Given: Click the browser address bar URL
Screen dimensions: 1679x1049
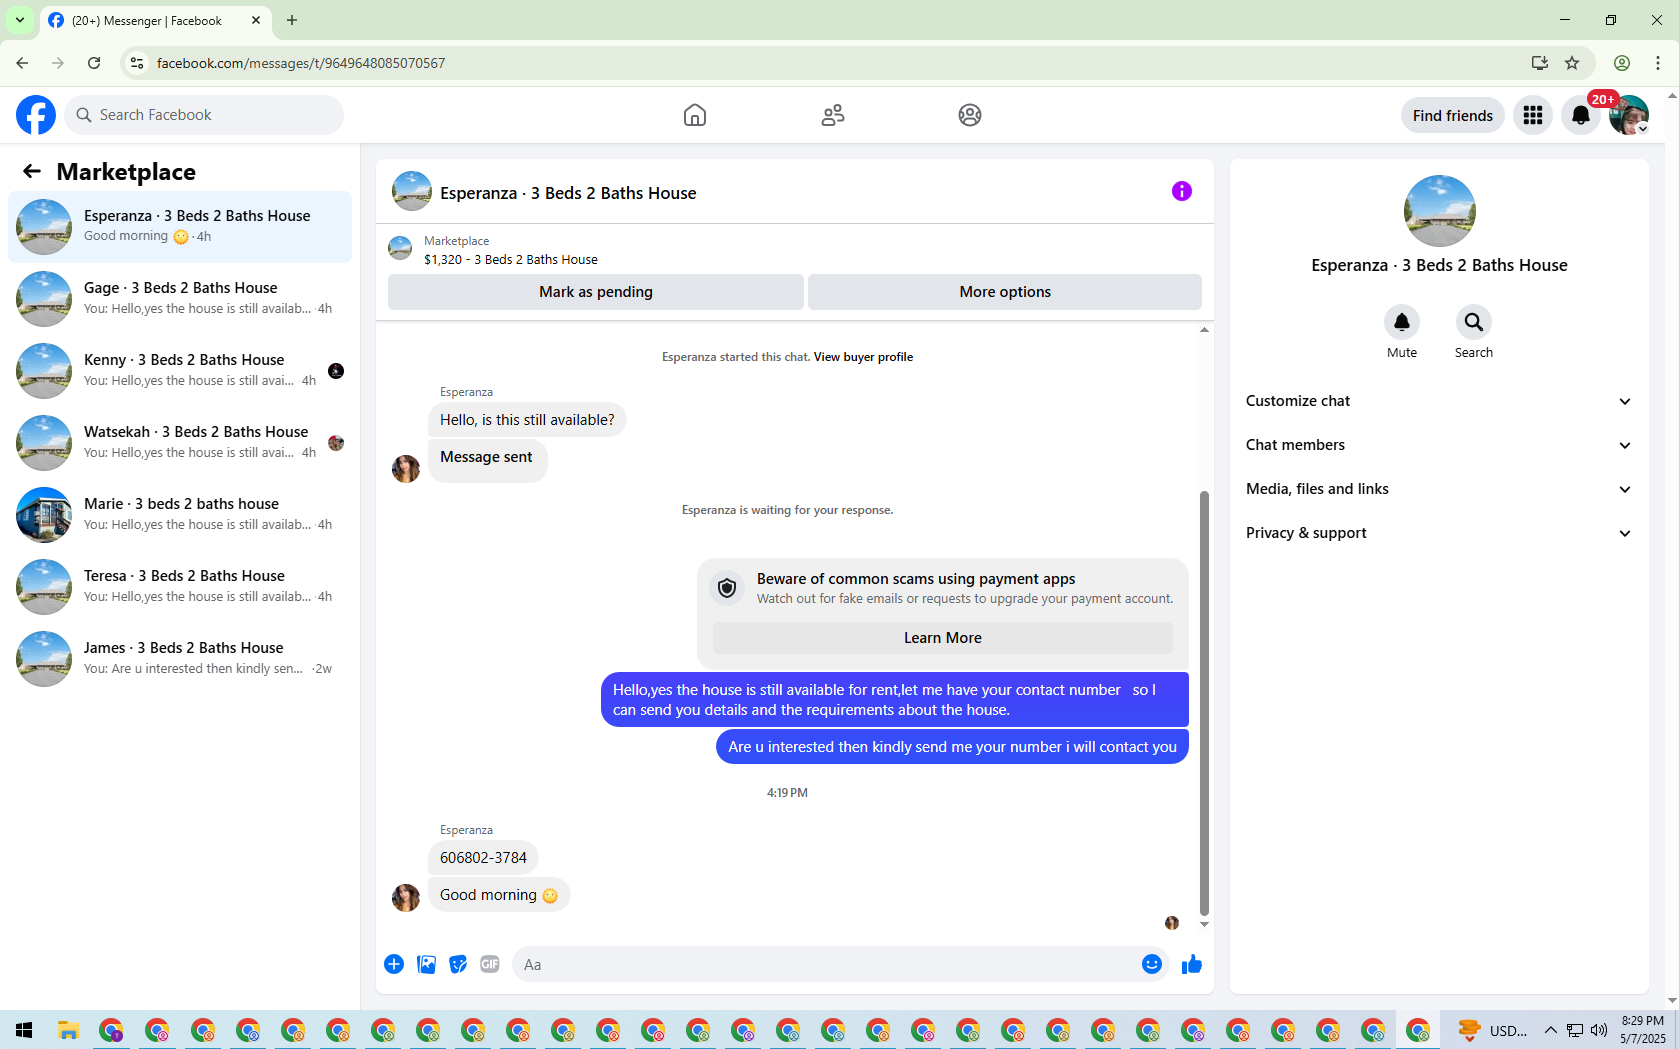Looking at the screenshot, I should [301, 63].
